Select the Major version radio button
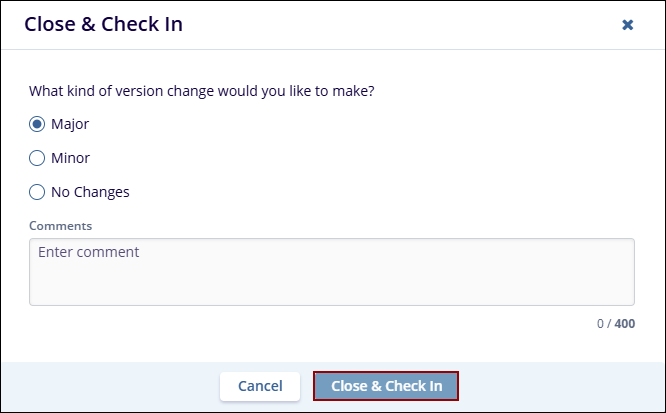 (x=37, y=124)
